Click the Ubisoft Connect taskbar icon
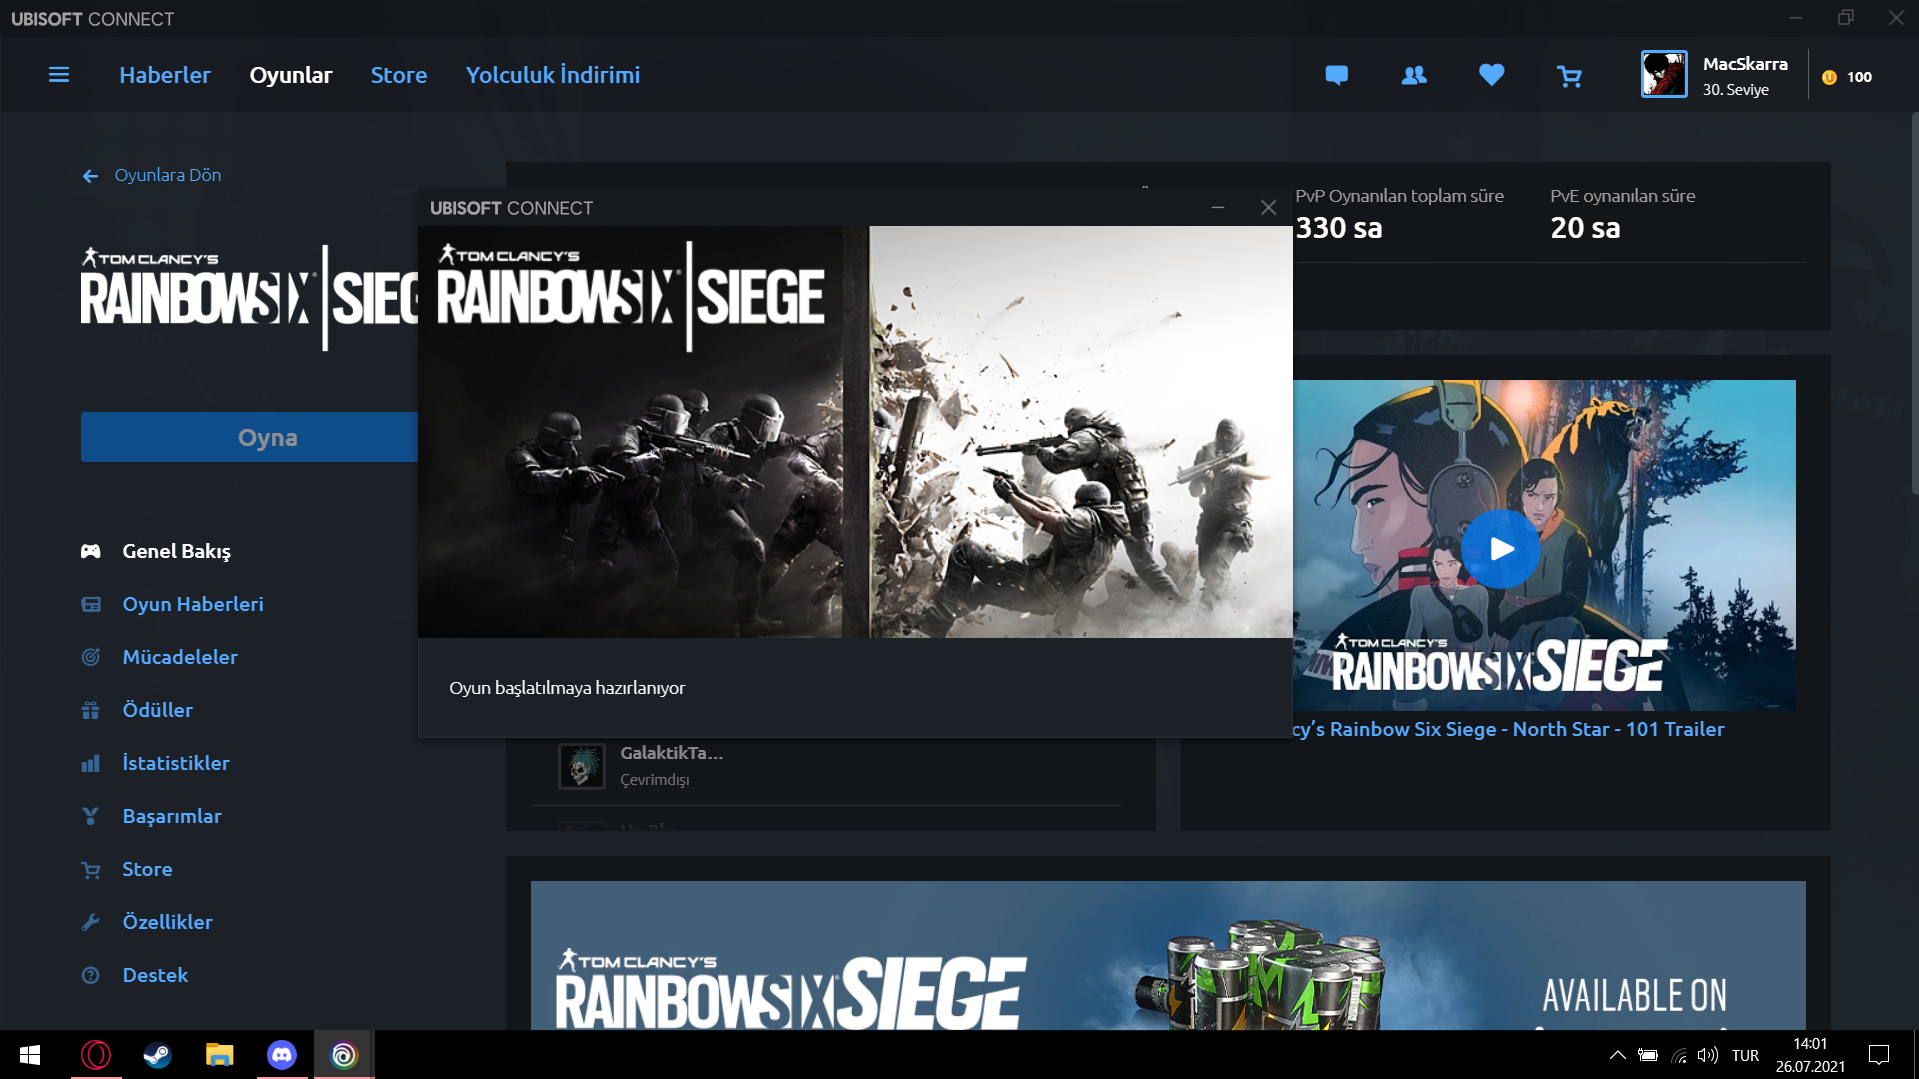 344,1055
